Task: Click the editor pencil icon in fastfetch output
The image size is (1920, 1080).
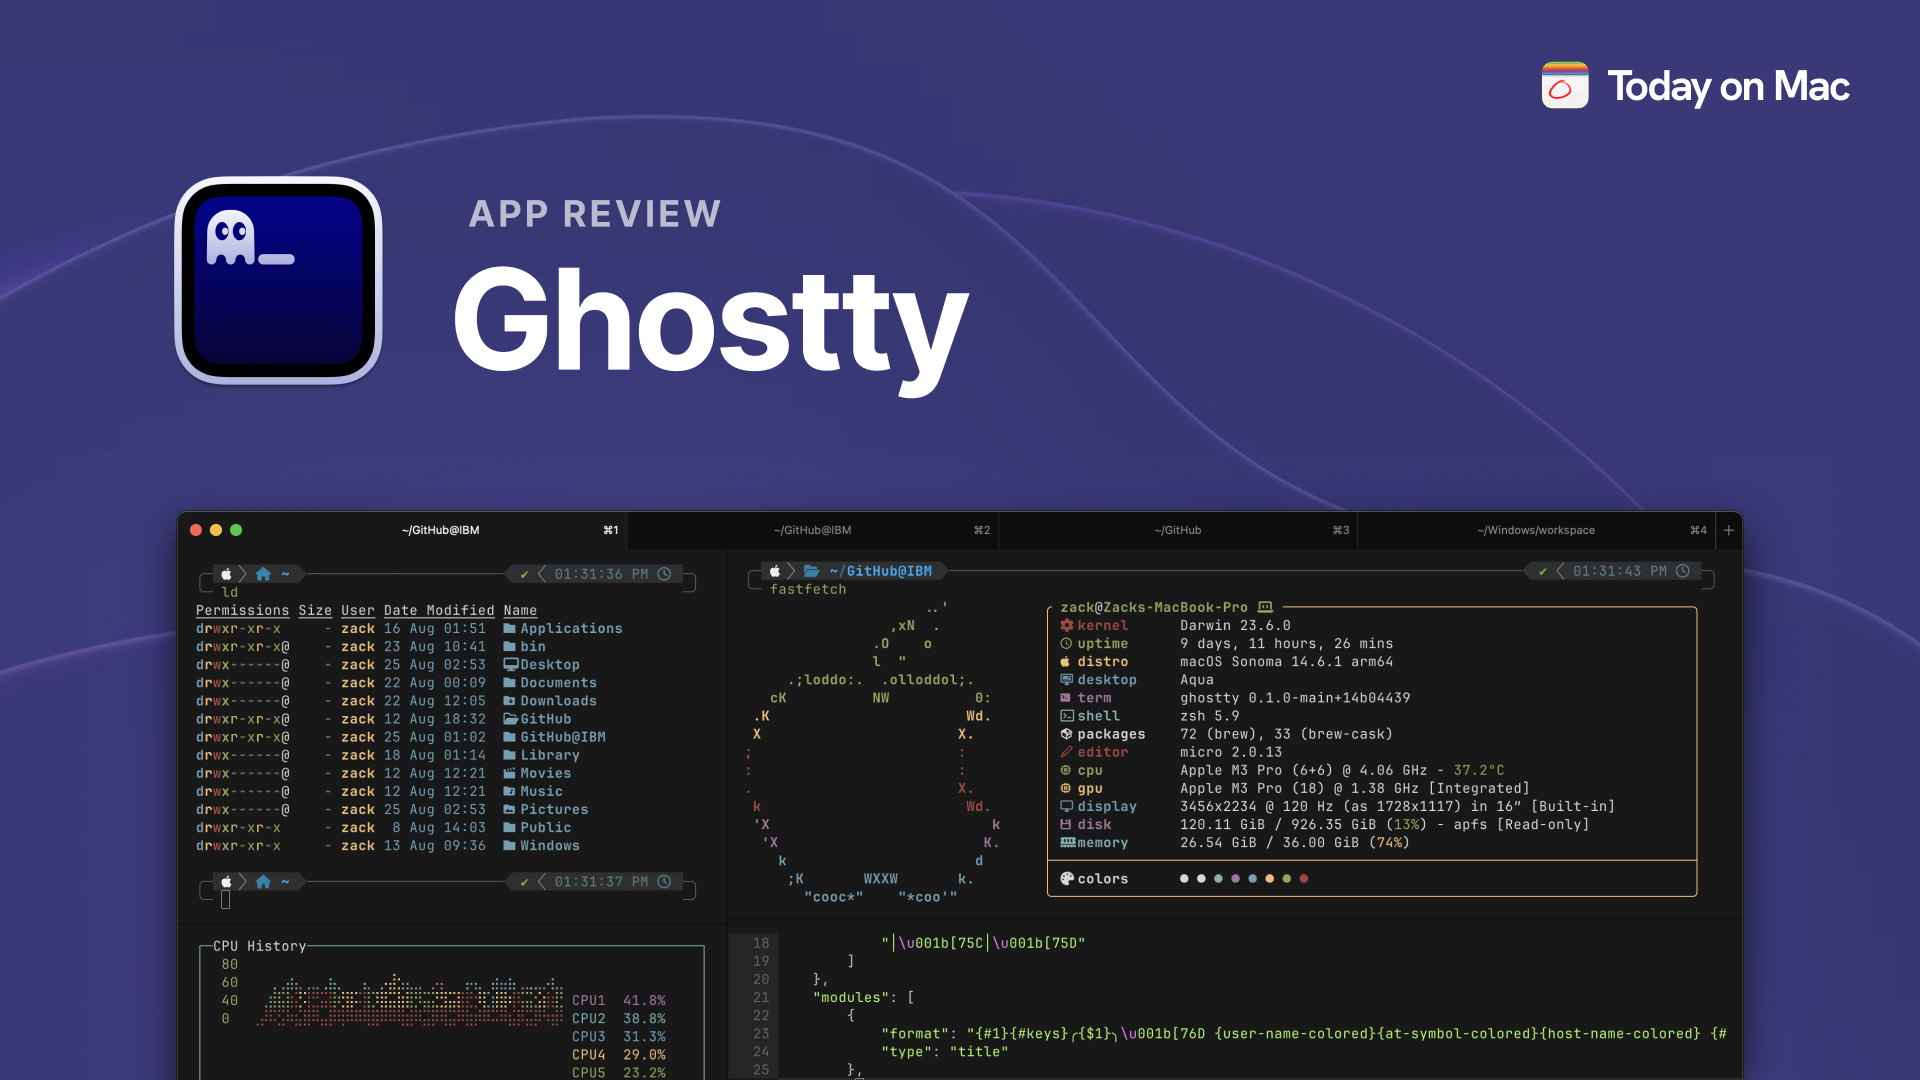Action: point(1067,752)
